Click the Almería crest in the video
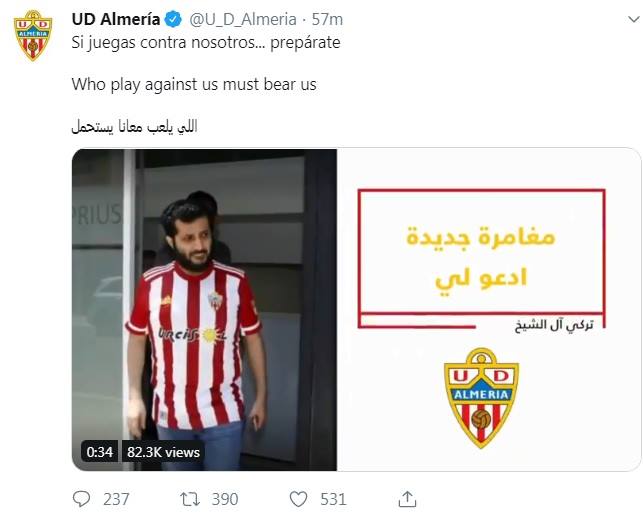The image size is (643, 519). point(481,398)
